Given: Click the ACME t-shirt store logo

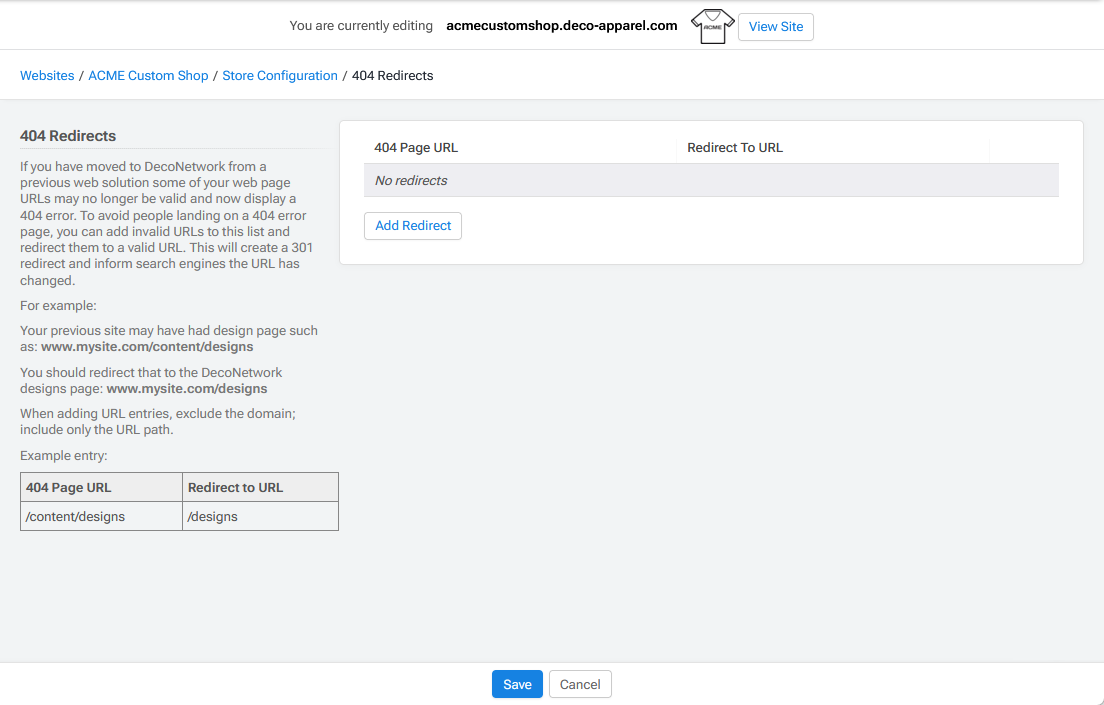Looking at the screenshot, I should pyautogui.click(x=711, y=26).
